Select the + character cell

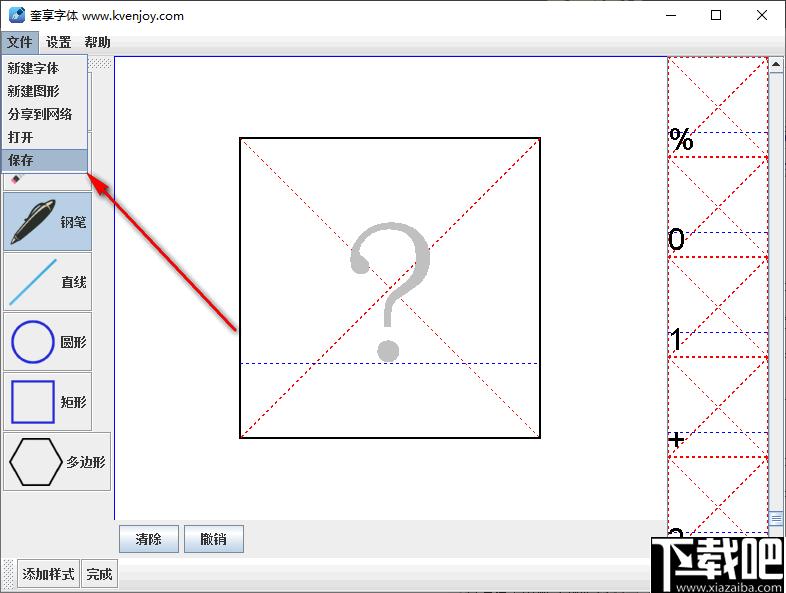pyautogui.click(x=718, y=407)
